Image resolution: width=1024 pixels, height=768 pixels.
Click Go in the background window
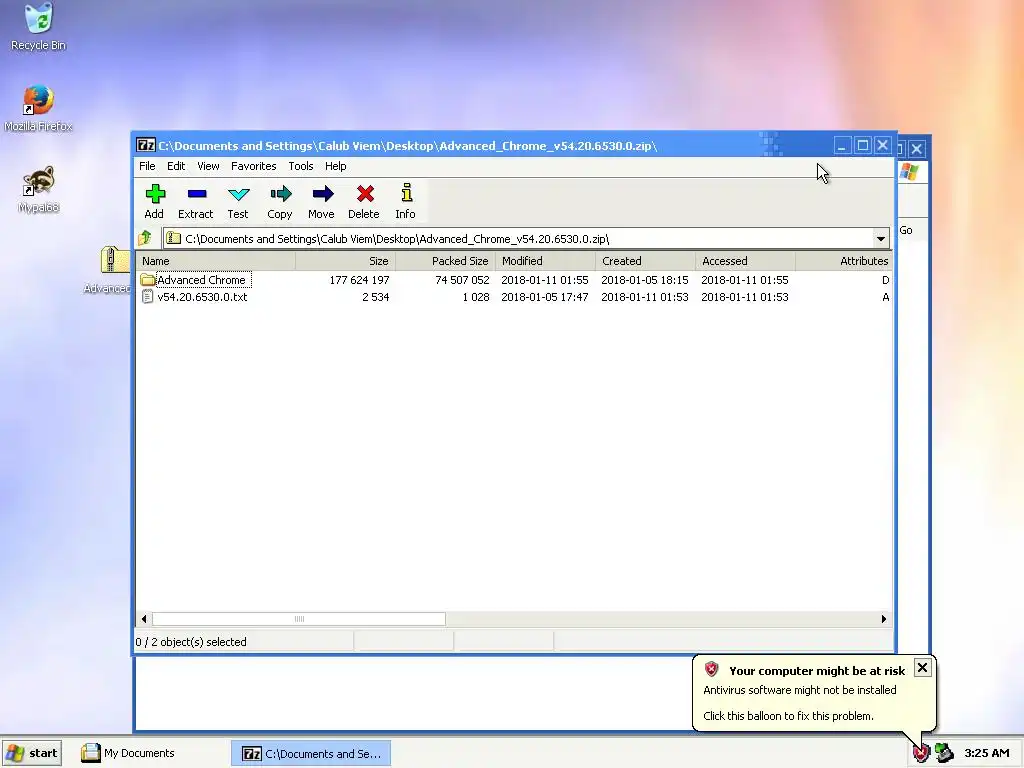(906, 230)
